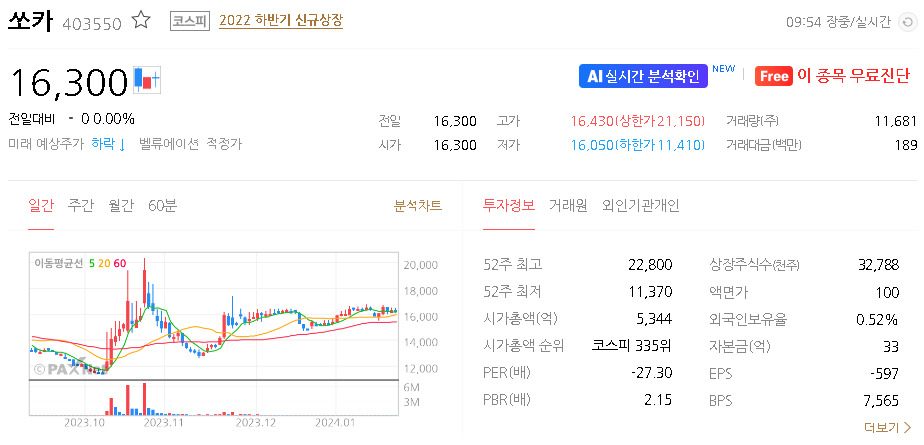Click the 외국인보유율 value 0.52%

(x=877, y=320)
